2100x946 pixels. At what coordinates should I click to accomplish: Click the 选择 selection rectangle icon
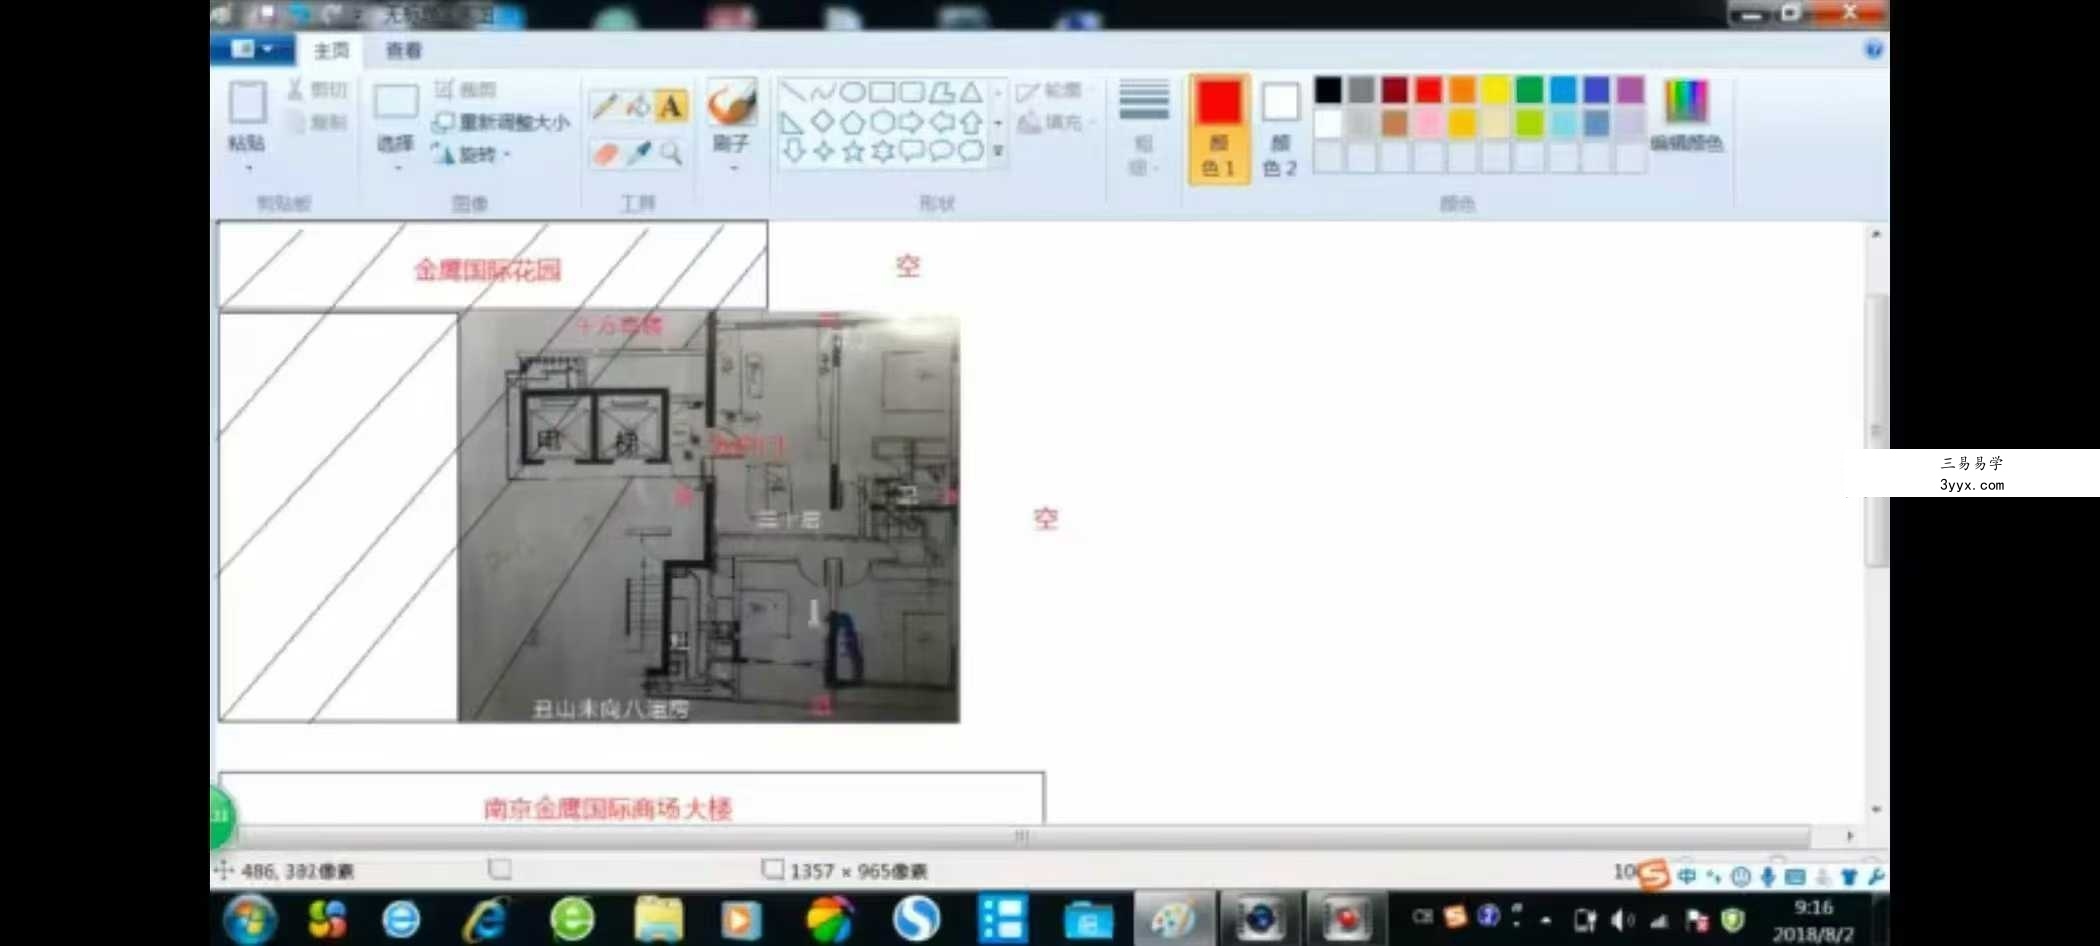tap(396, 103)
